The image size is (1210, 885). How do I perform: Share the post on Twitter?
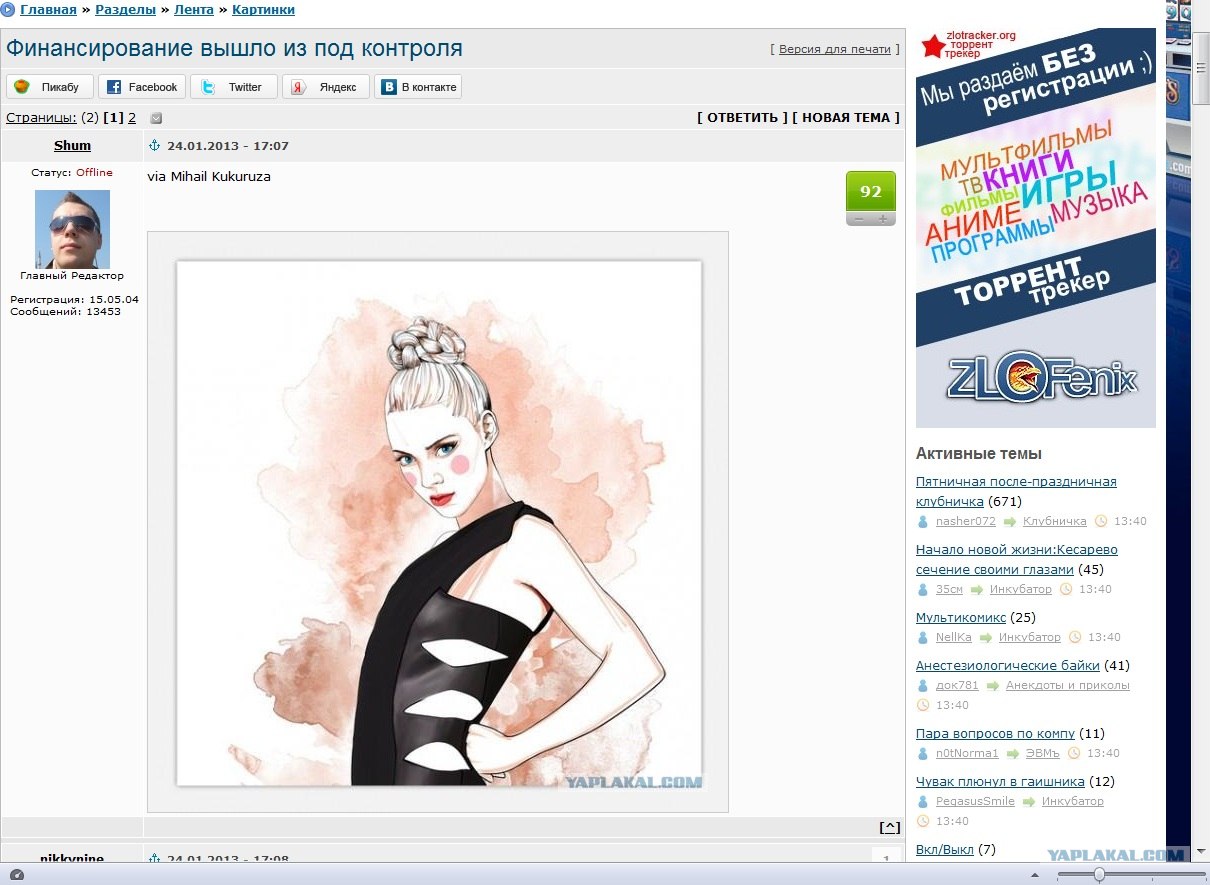tap(233, 87)
